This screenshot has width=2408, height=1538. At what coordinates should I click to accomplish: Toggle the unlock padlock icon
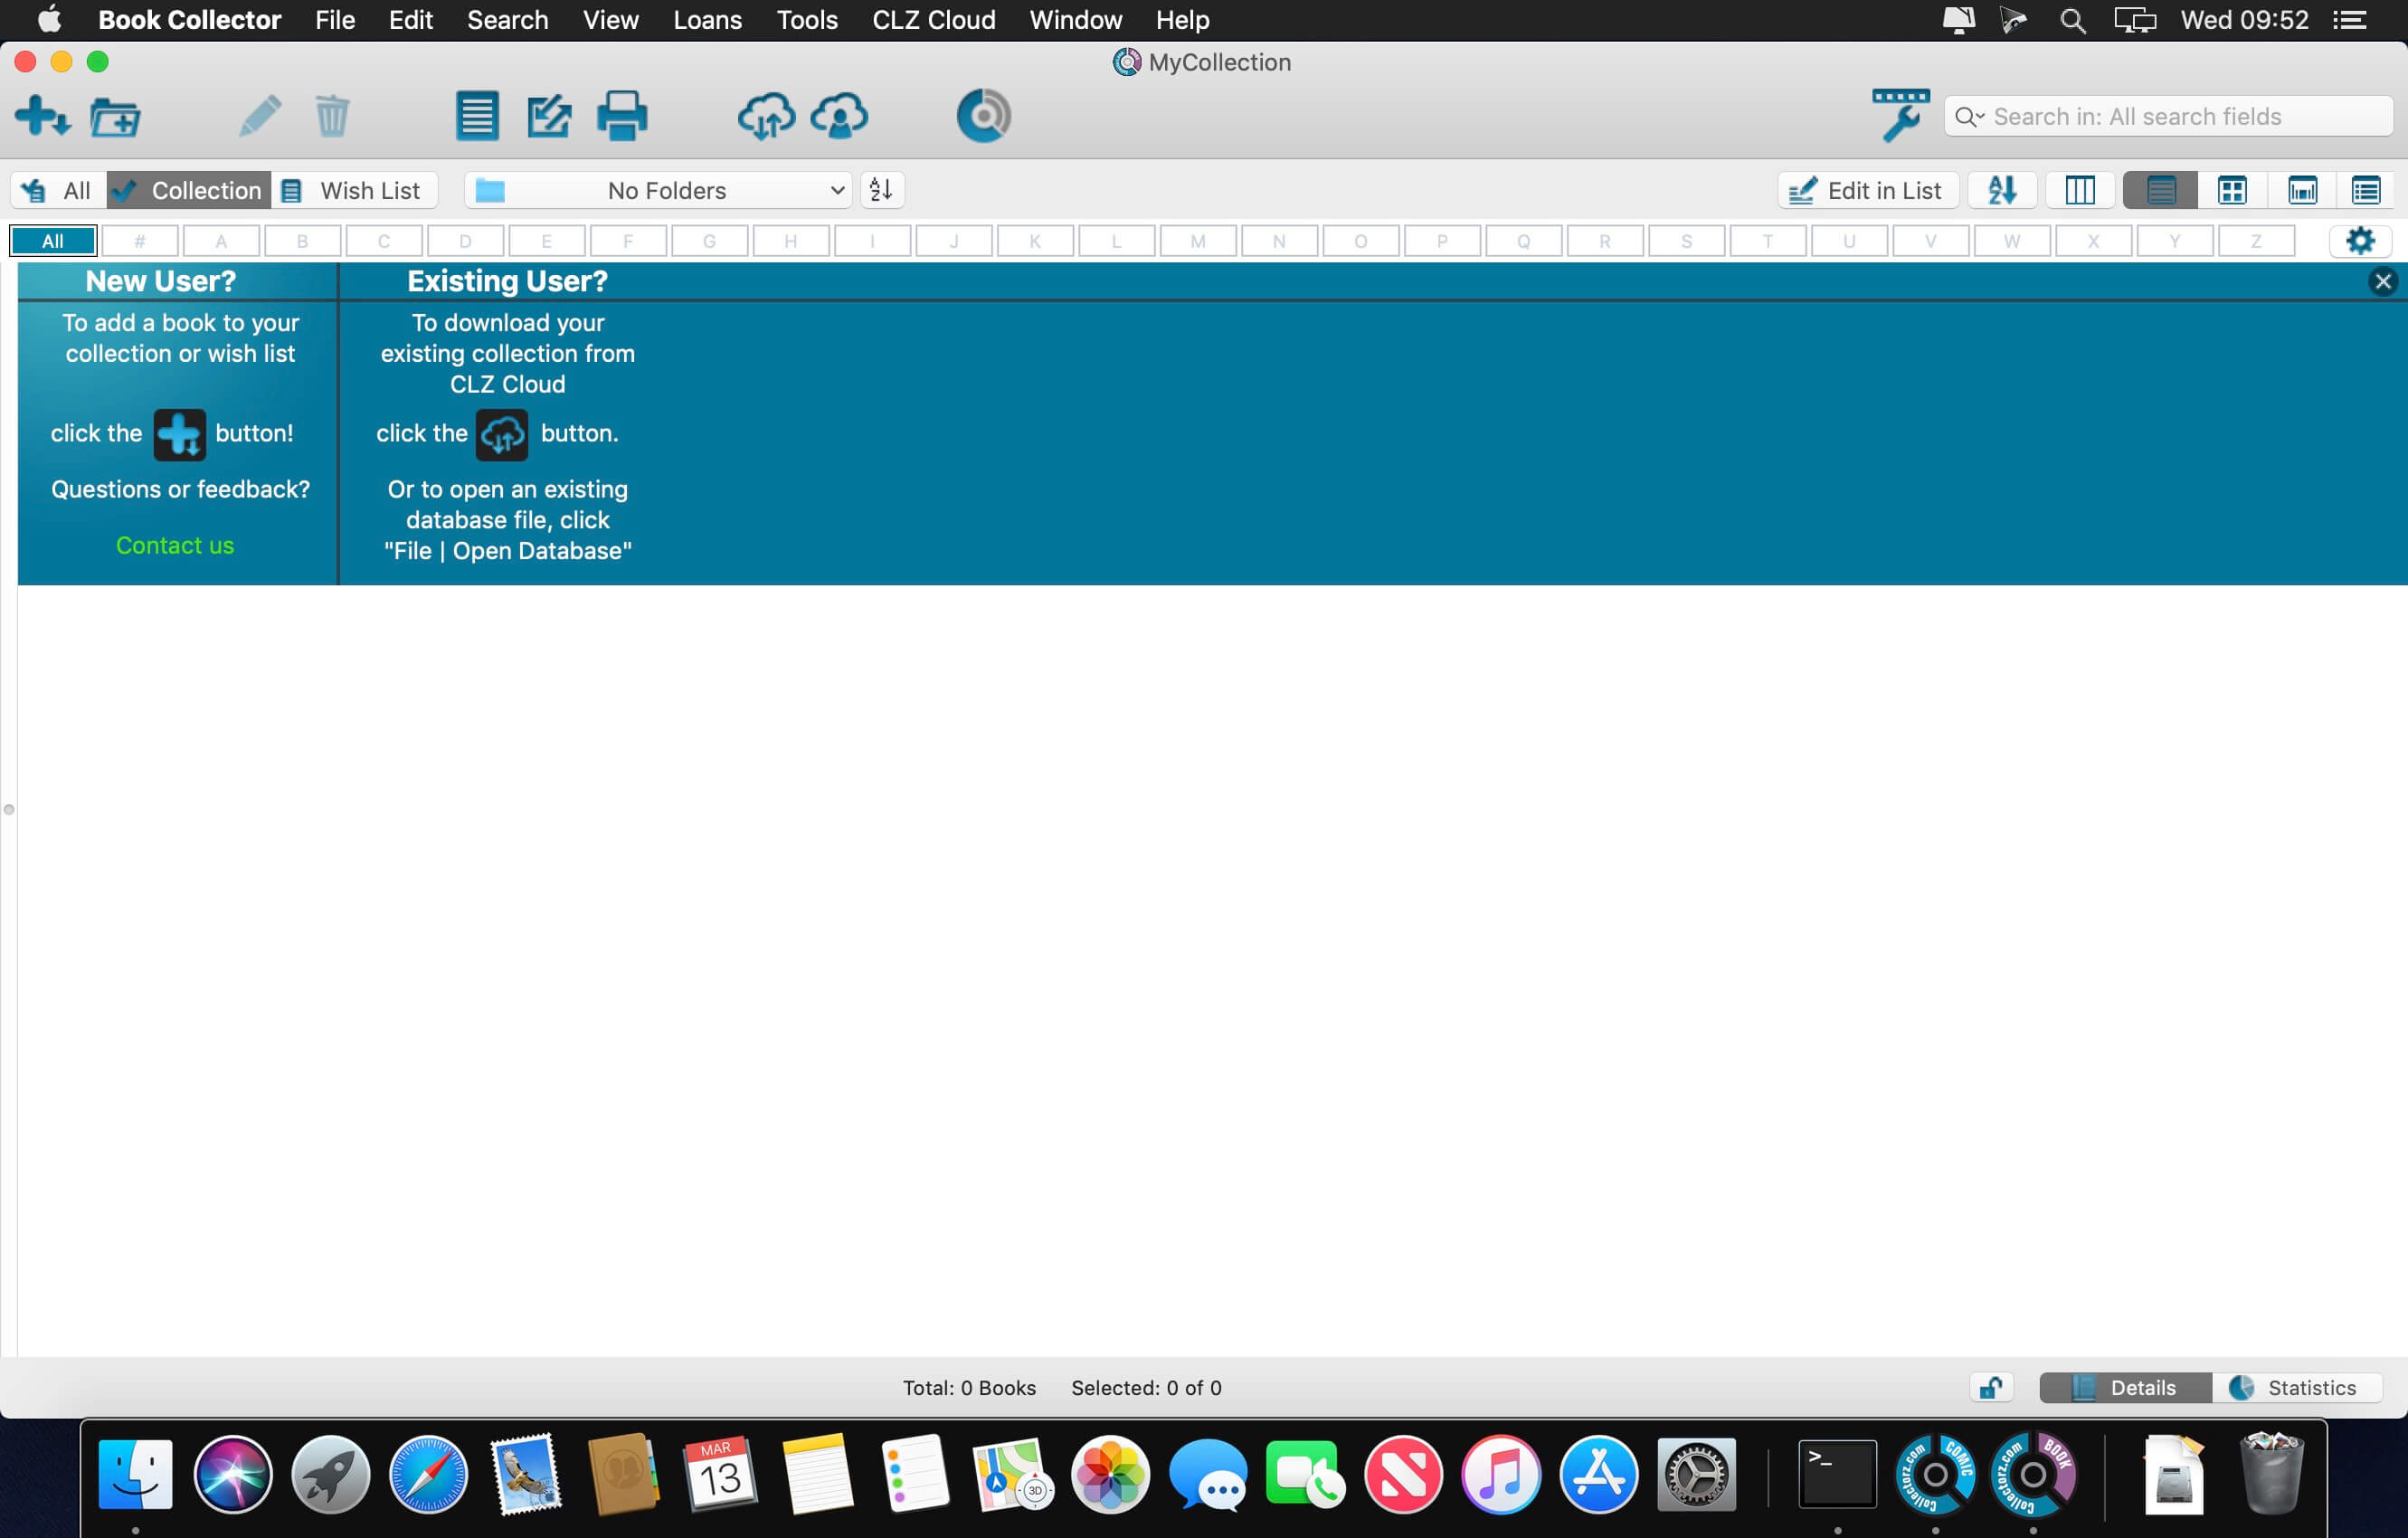(1991, 1387)
